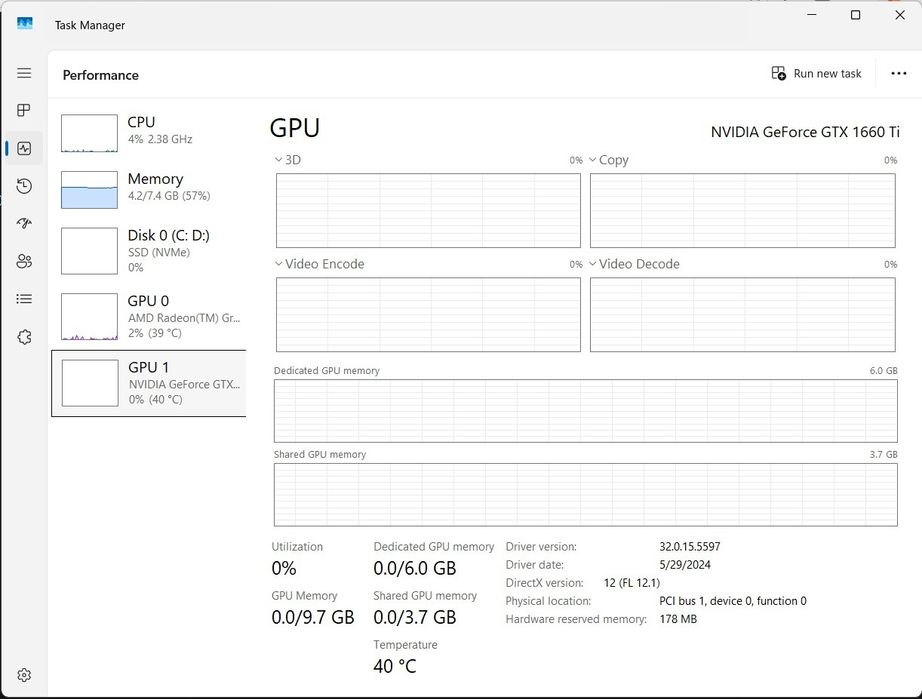The width and height of the screenshot is (922, 699).
Task: Click driver date 5/29/2024
Action: pyautogui.click(x=685, y=565)
